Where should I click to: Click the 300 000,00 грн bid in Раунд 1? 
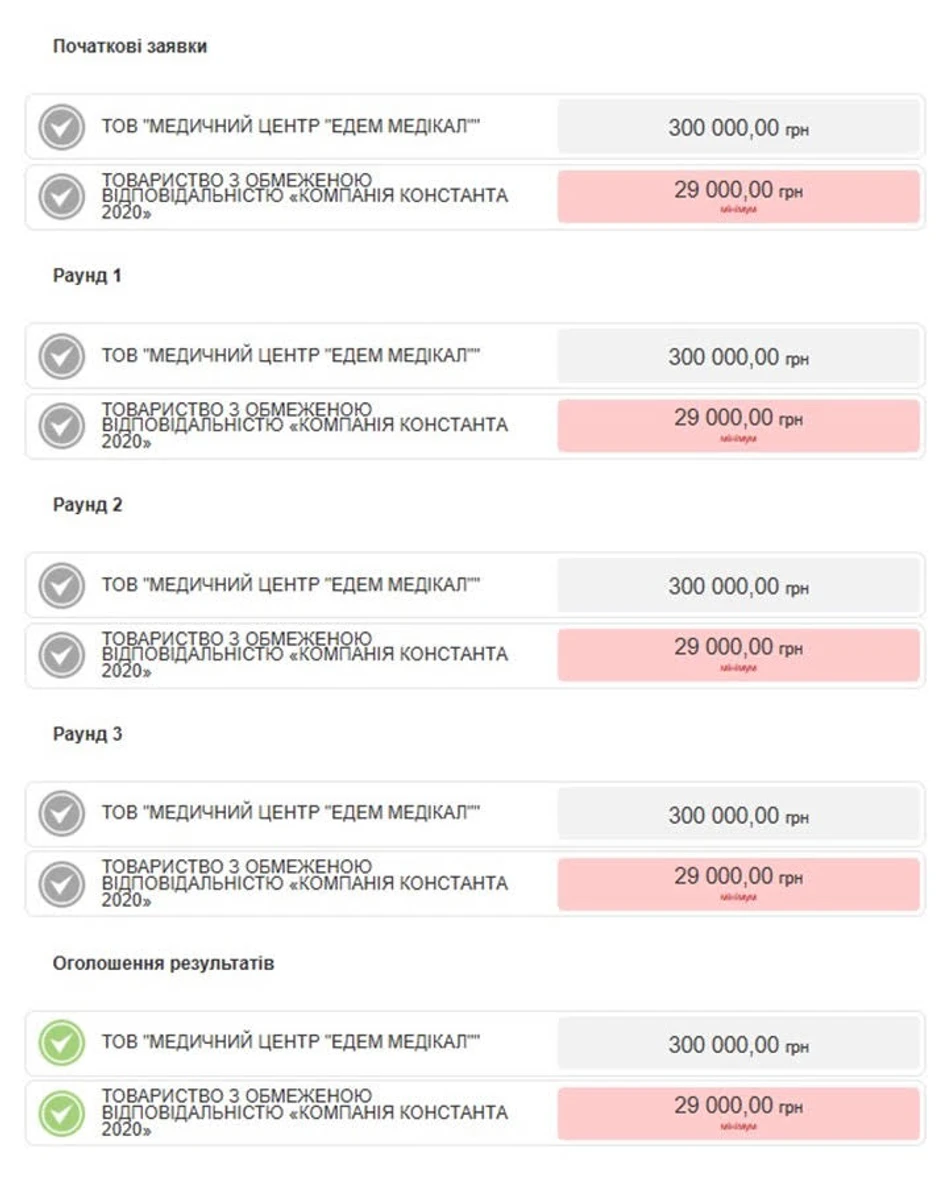point(738,357)
